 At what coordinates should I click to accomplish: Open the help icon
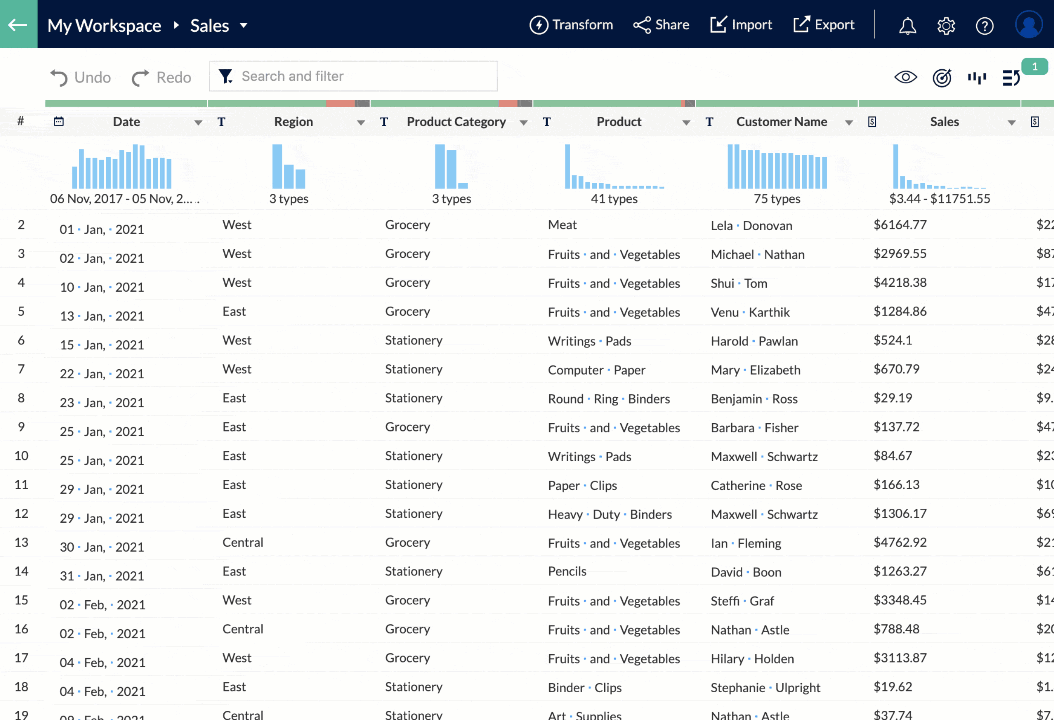tap(984, 25)
